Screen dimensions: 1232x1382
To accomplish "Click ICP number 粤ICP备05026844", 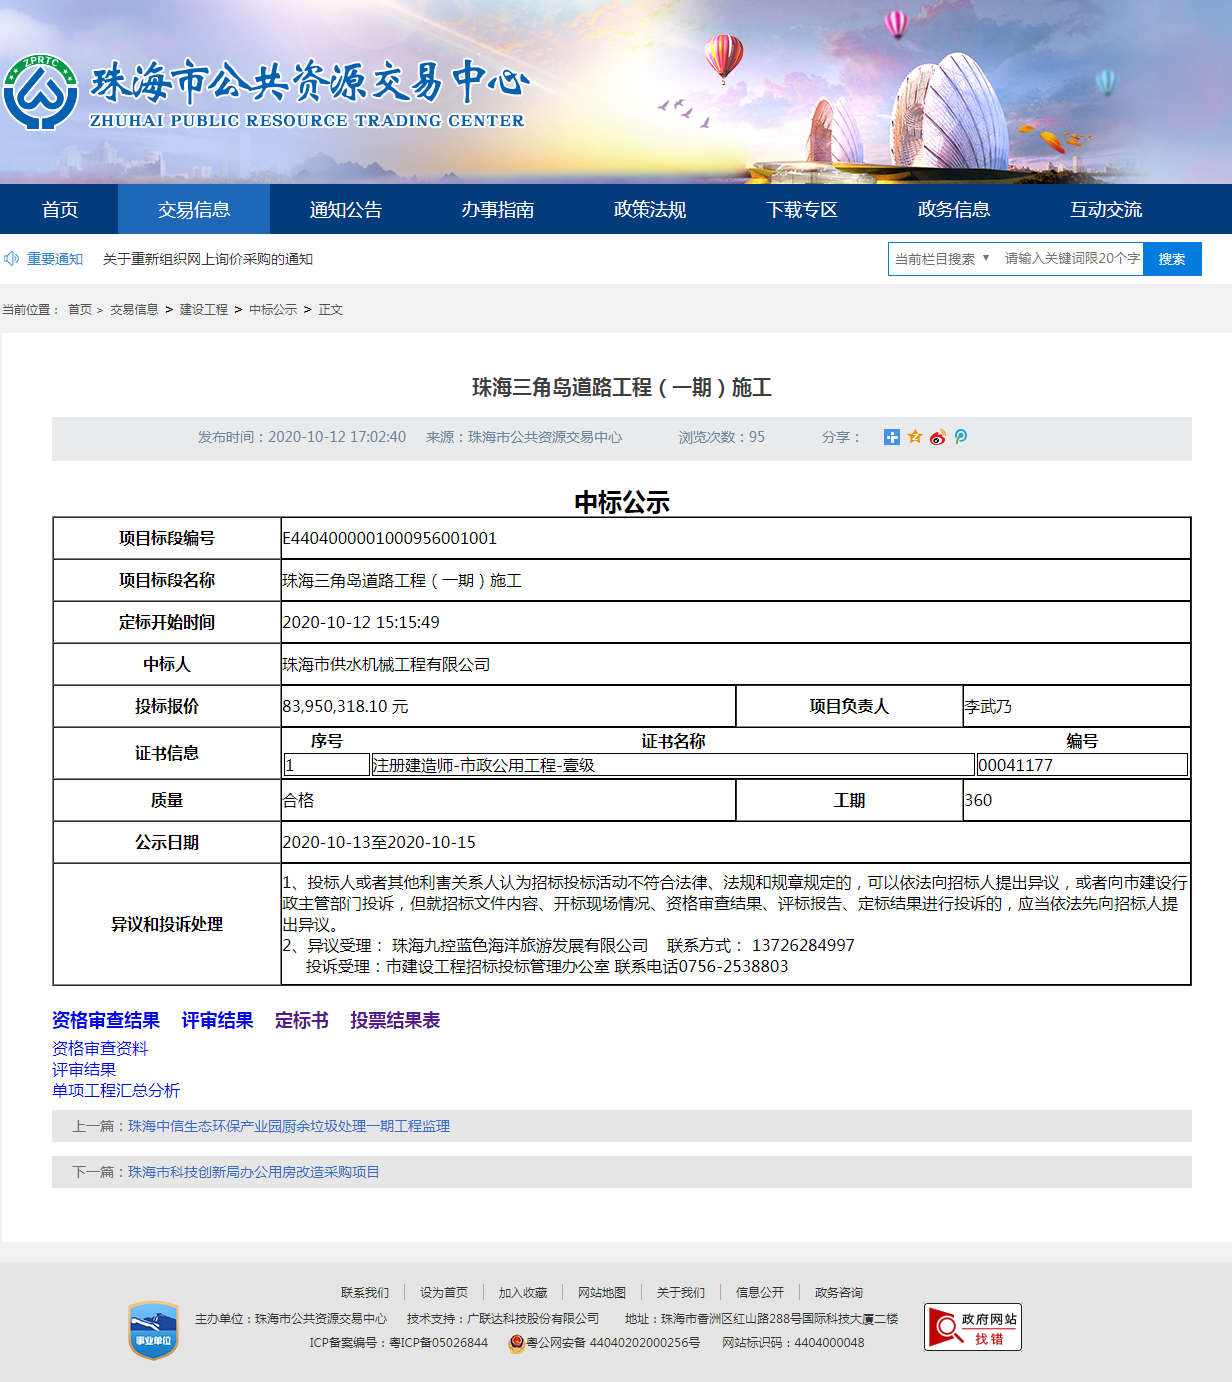I will (438, 1343).
